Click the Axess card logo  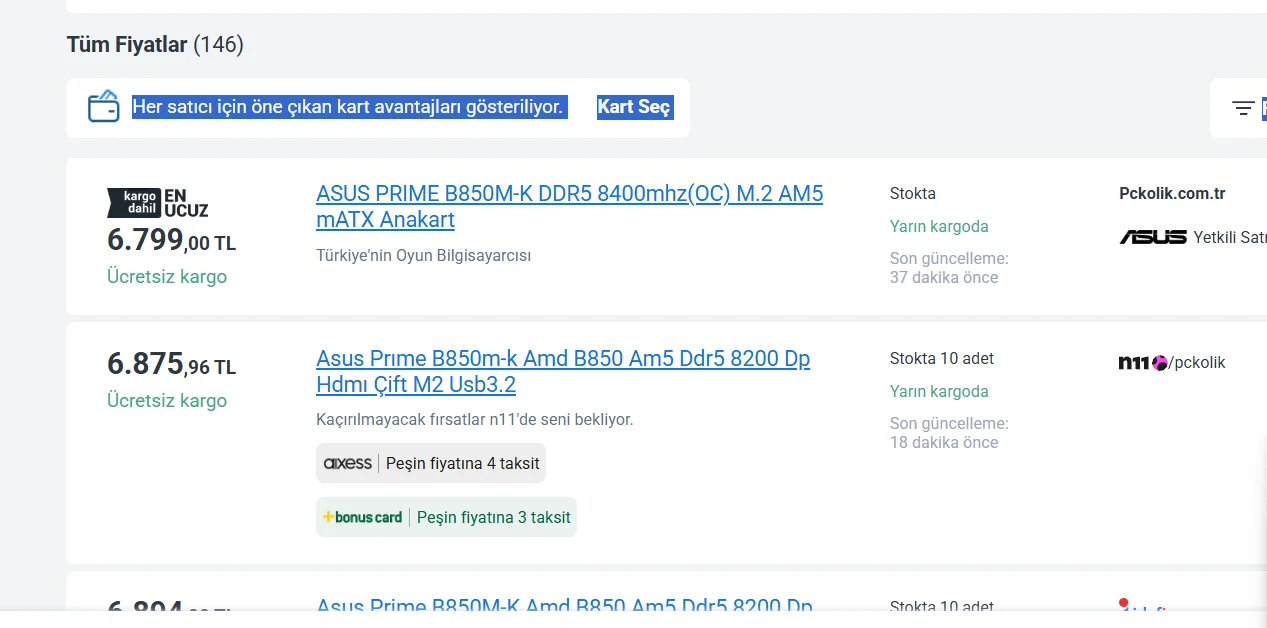347,463
